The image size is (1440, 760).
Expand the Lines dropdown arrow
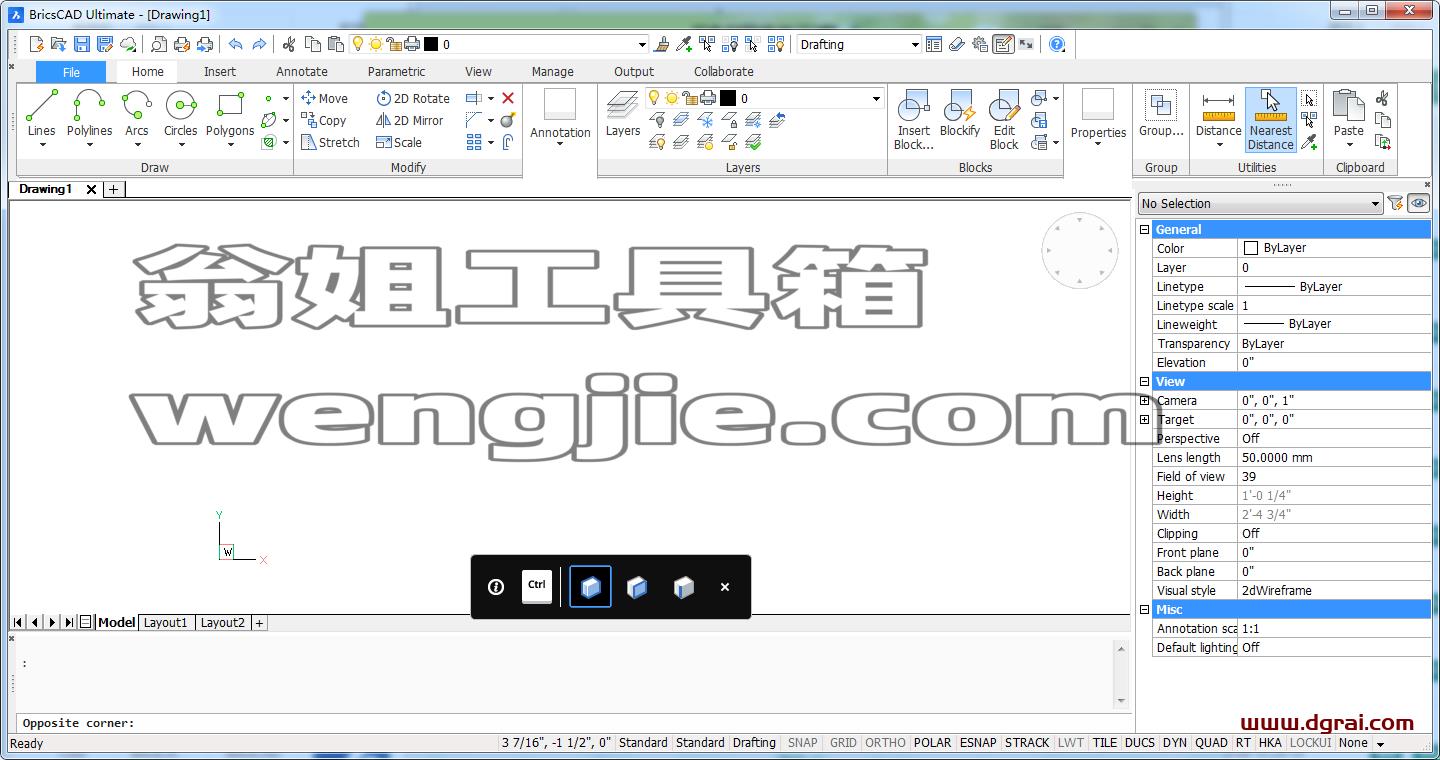click(42, 145)
